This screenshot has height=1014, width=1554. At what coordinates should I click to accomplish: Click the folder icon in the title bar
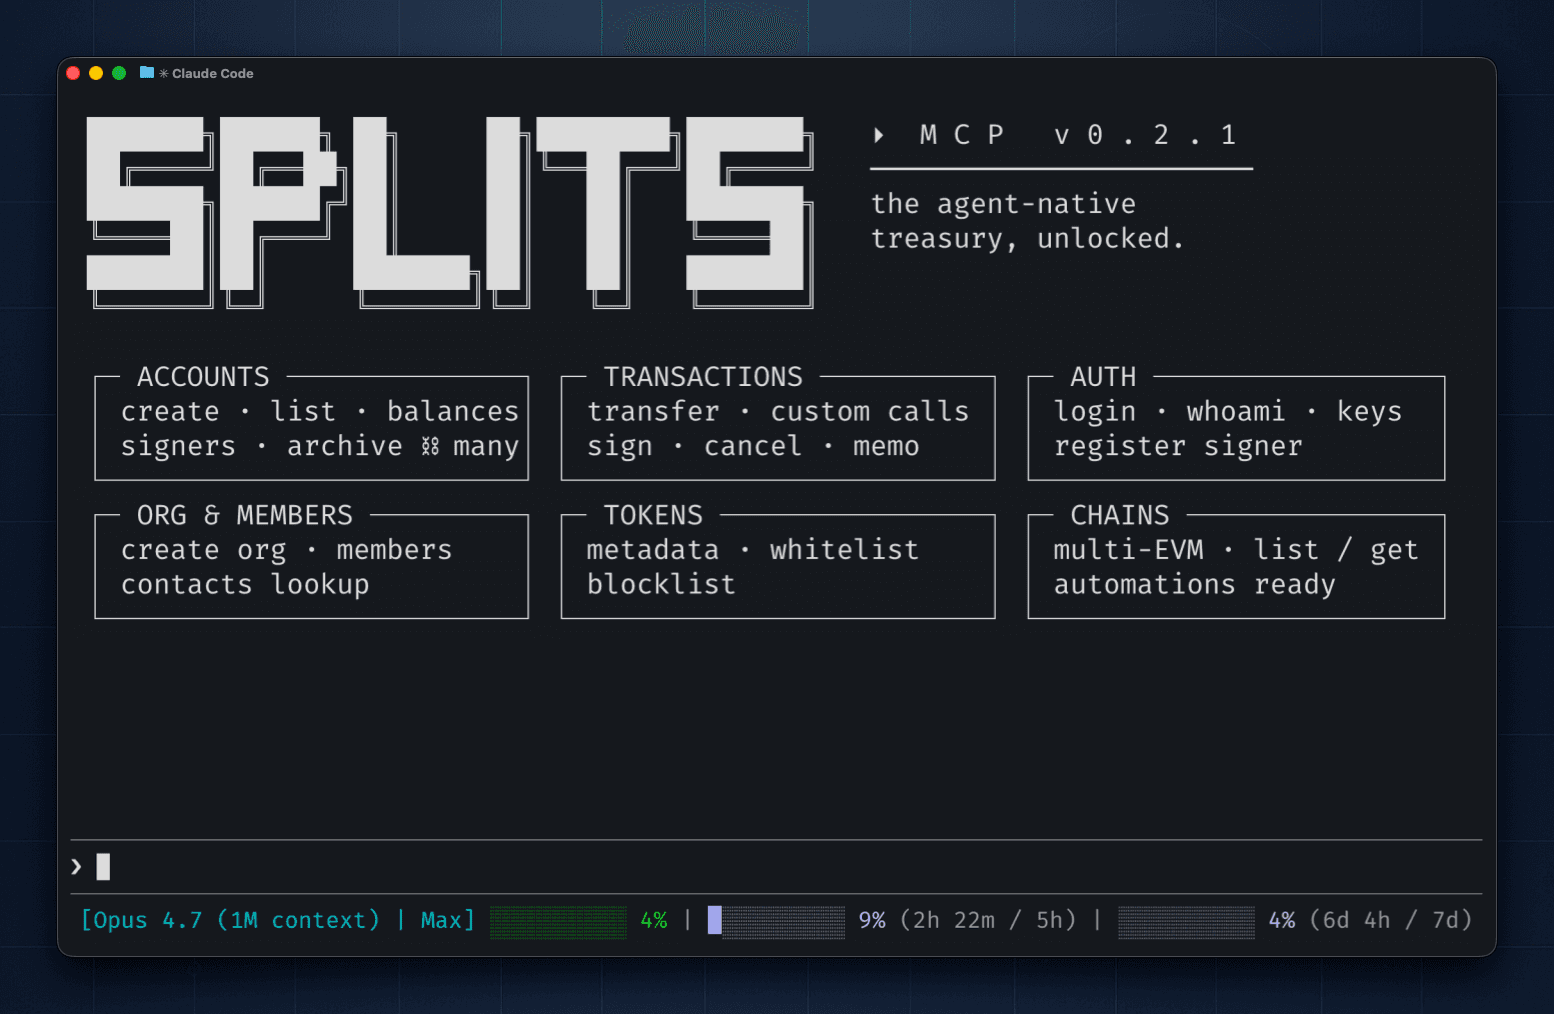tap(147, 73)
